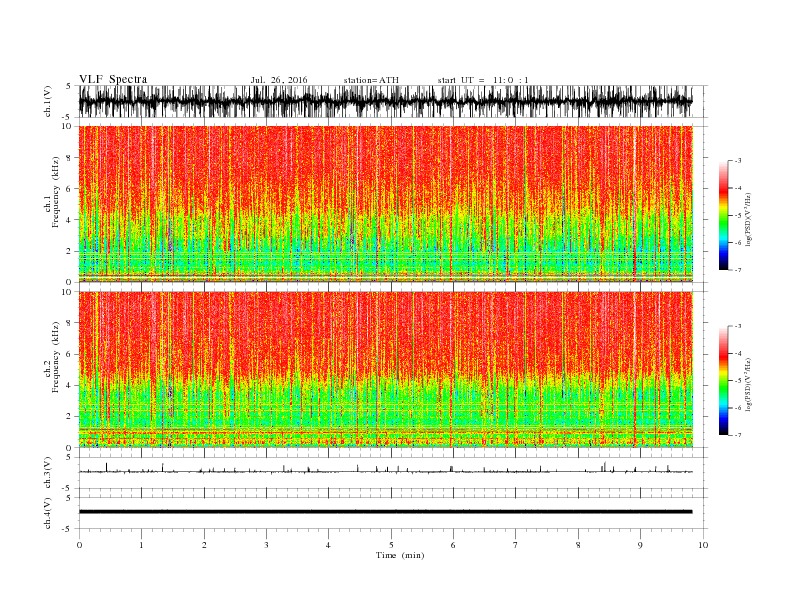This screenshot has height=612, width=792.
Task: Click the ch.3 voltage waveform trace
Action: click(x=386, y=471)
